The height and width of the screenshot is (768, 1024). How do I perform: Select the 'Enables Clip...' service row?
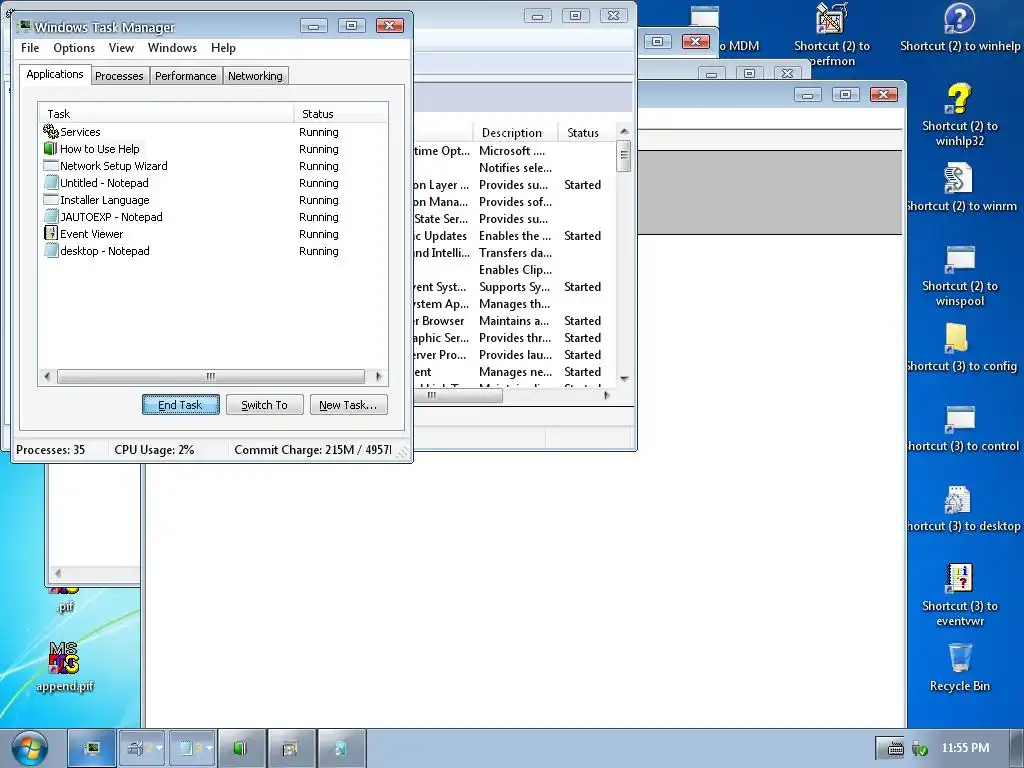[515, 270]
